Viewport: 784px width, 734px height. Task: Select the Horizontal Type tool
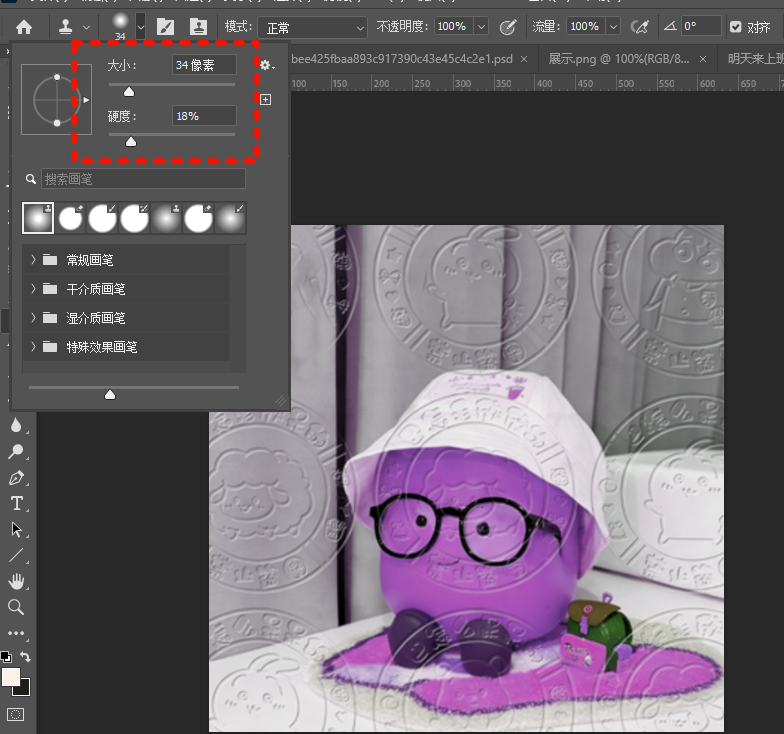coord(16,503)
